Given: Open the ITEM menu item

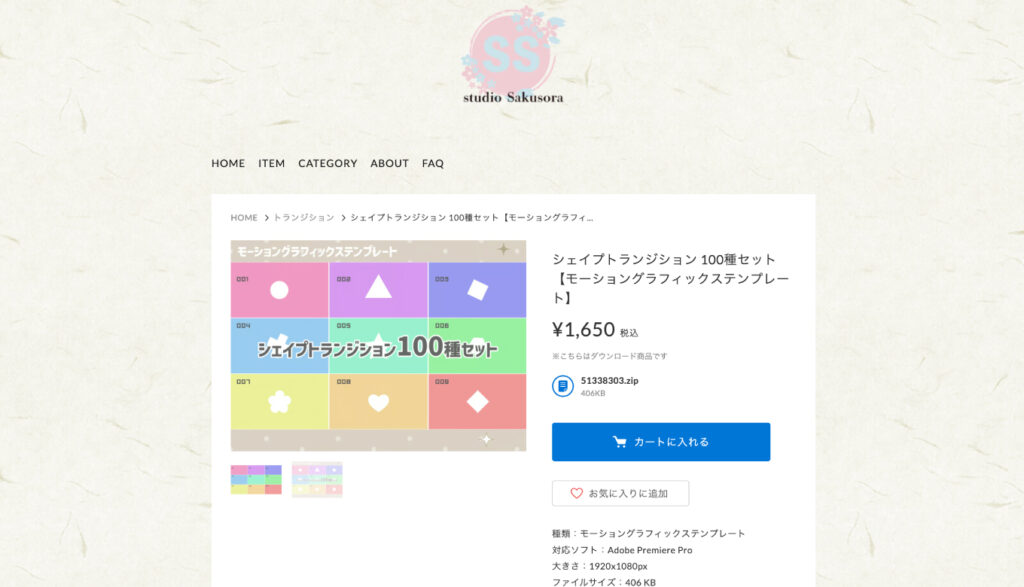Looking at the screenshot, I should [x=271, y=163].
